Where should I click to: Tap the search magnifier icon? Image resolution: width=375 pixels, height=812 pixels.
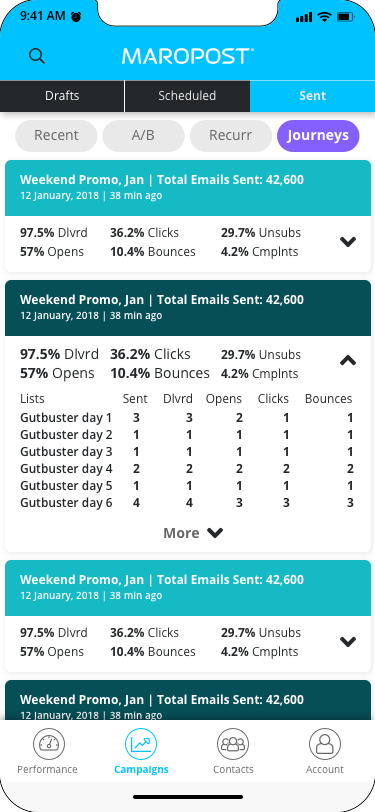coord(37,56)
